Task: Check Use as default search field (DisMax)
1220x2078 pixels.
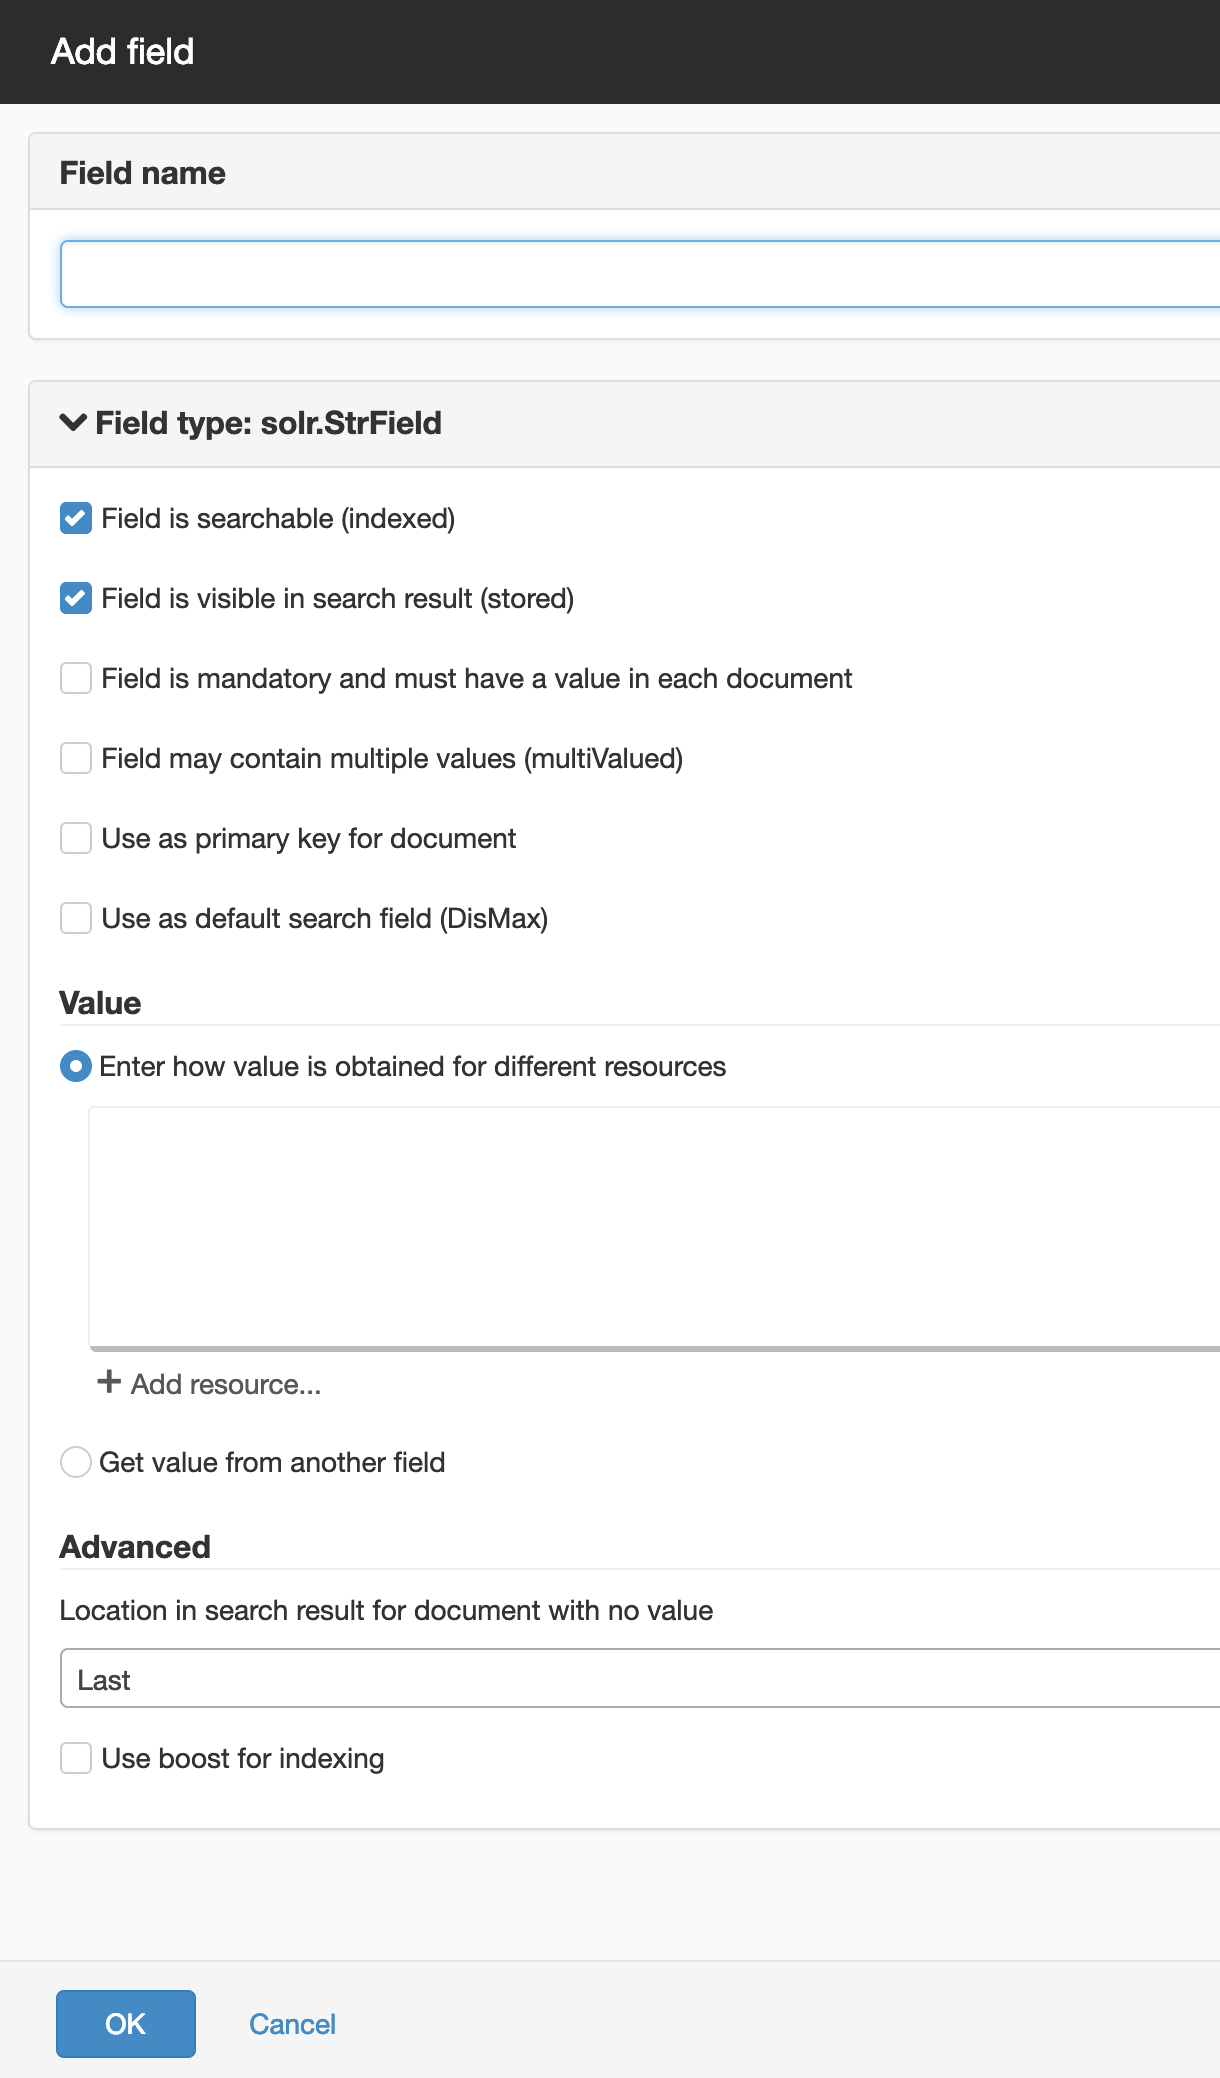Action: (76, 918)
